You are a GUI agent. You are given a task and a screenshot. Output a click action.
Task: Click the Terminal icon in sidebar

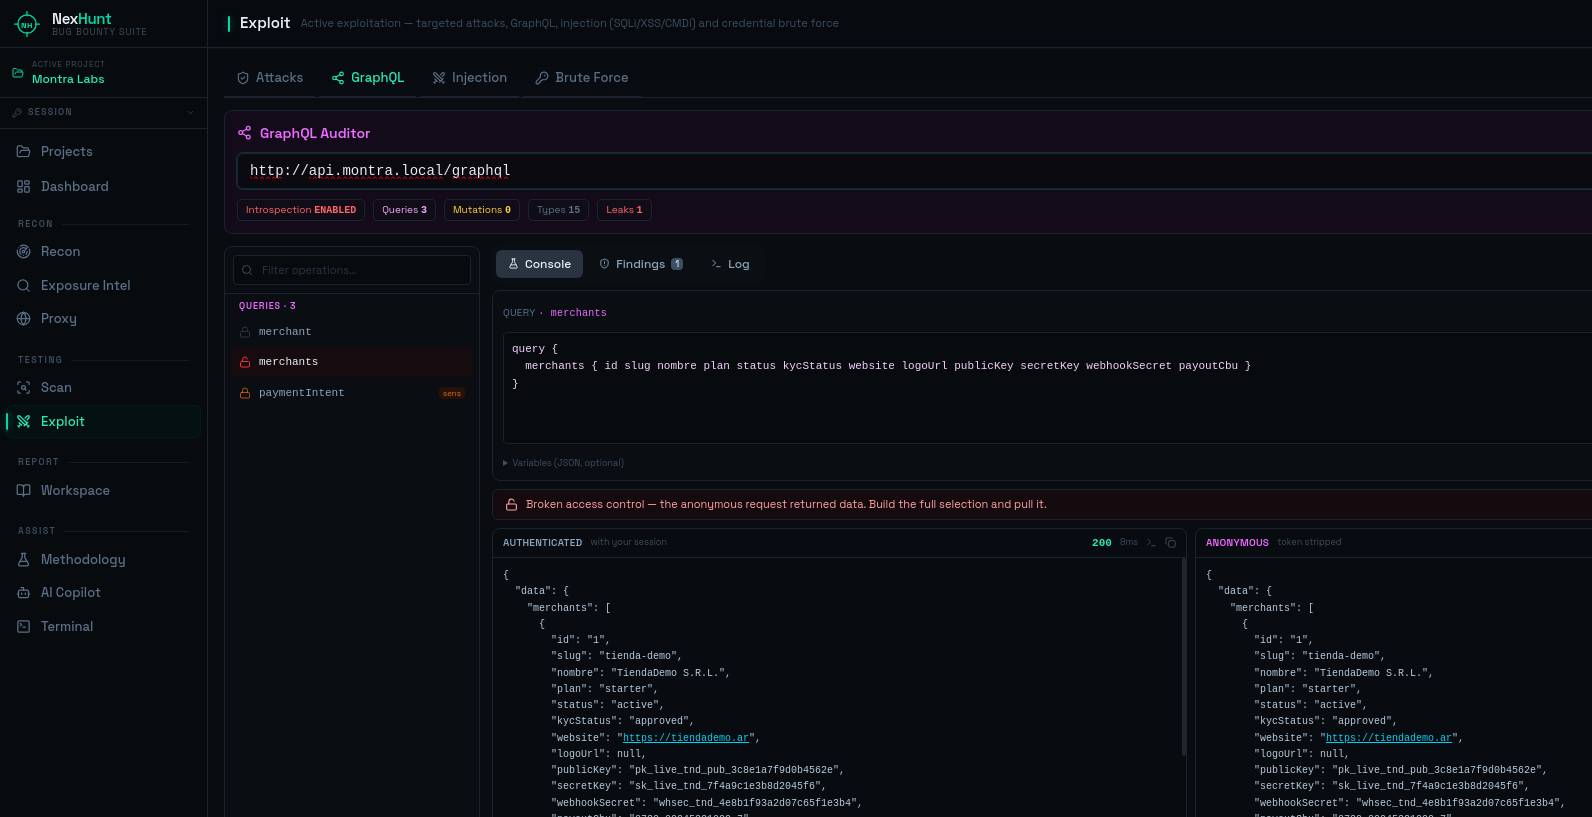23,626
